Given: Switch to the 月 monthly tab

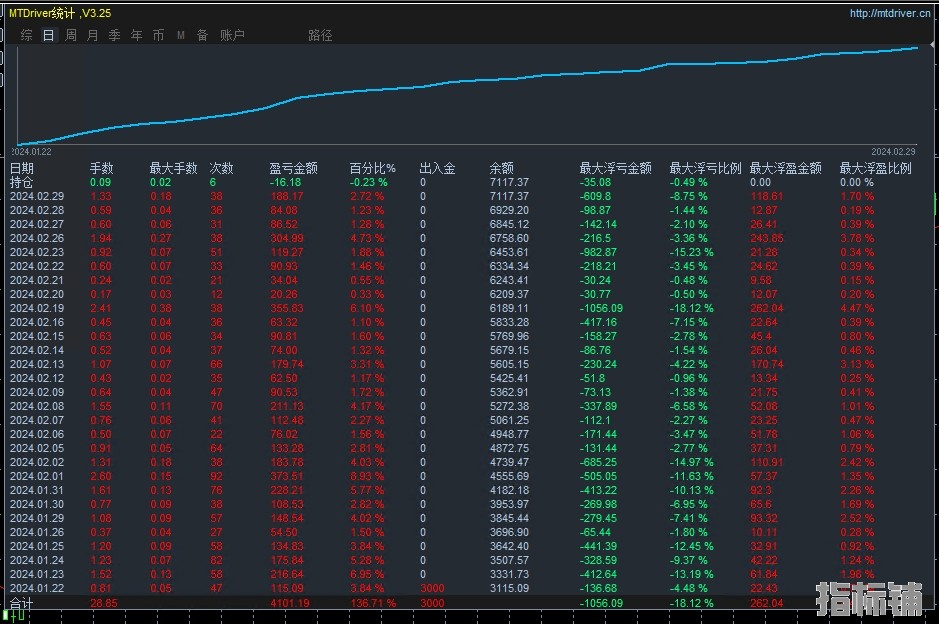Looking at the screenshot, I should 92,35.
